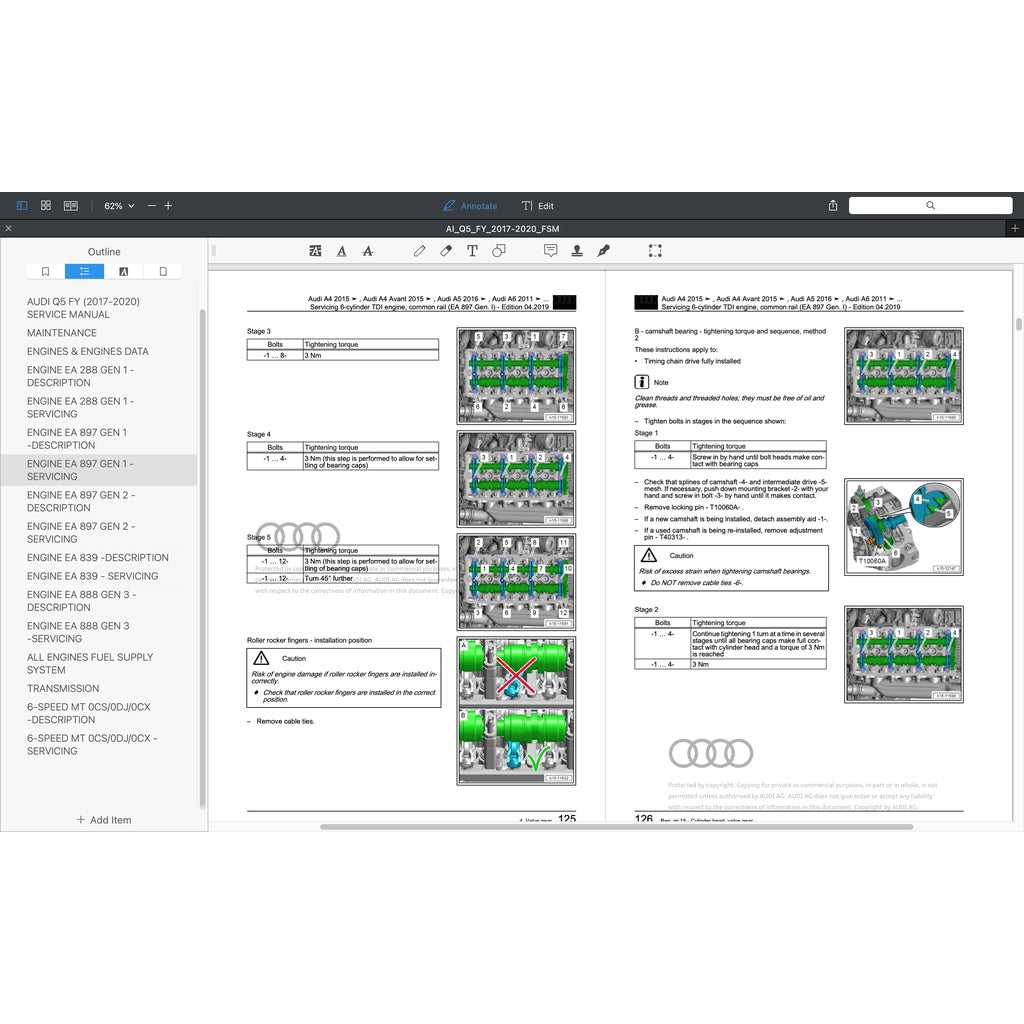Click the Share icon near search

(832, 205)
